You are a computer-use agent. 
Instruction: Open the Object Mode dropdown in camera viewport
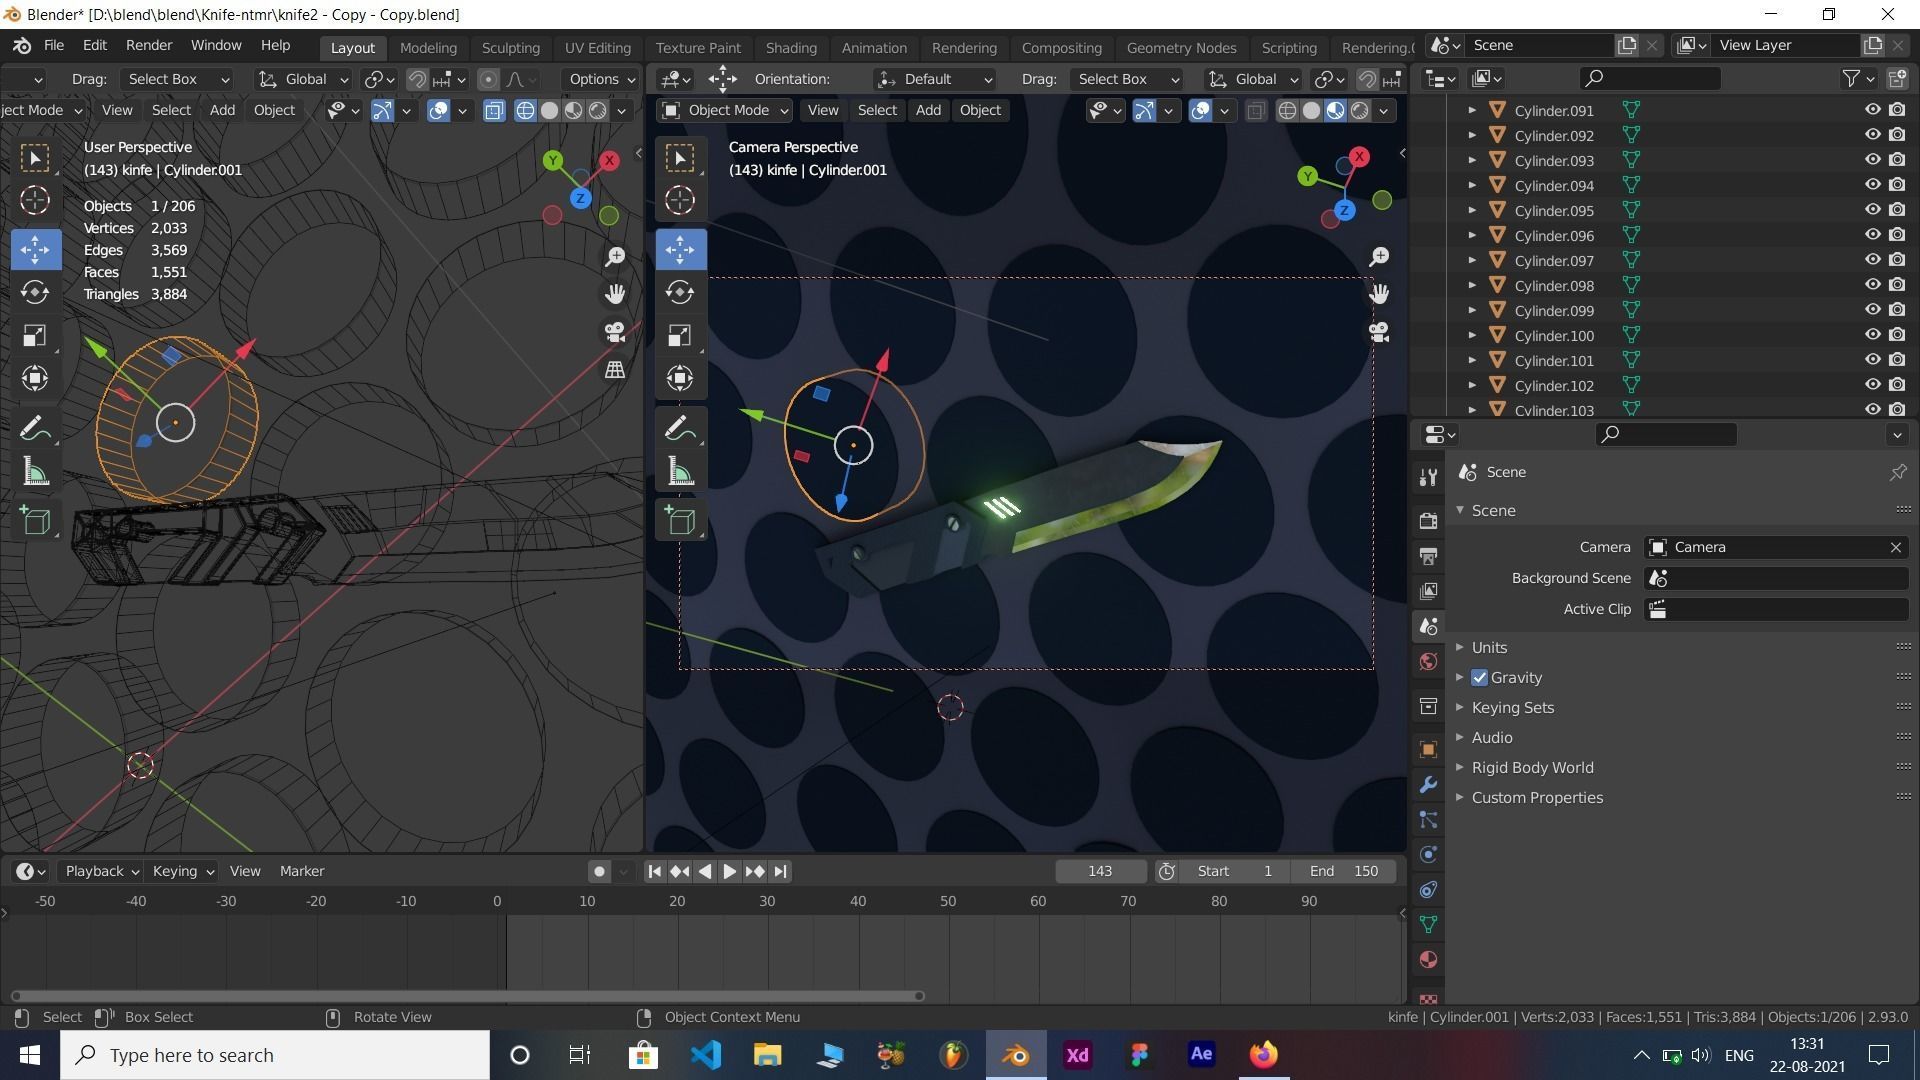pyautogui.click(x=725, y=110)
